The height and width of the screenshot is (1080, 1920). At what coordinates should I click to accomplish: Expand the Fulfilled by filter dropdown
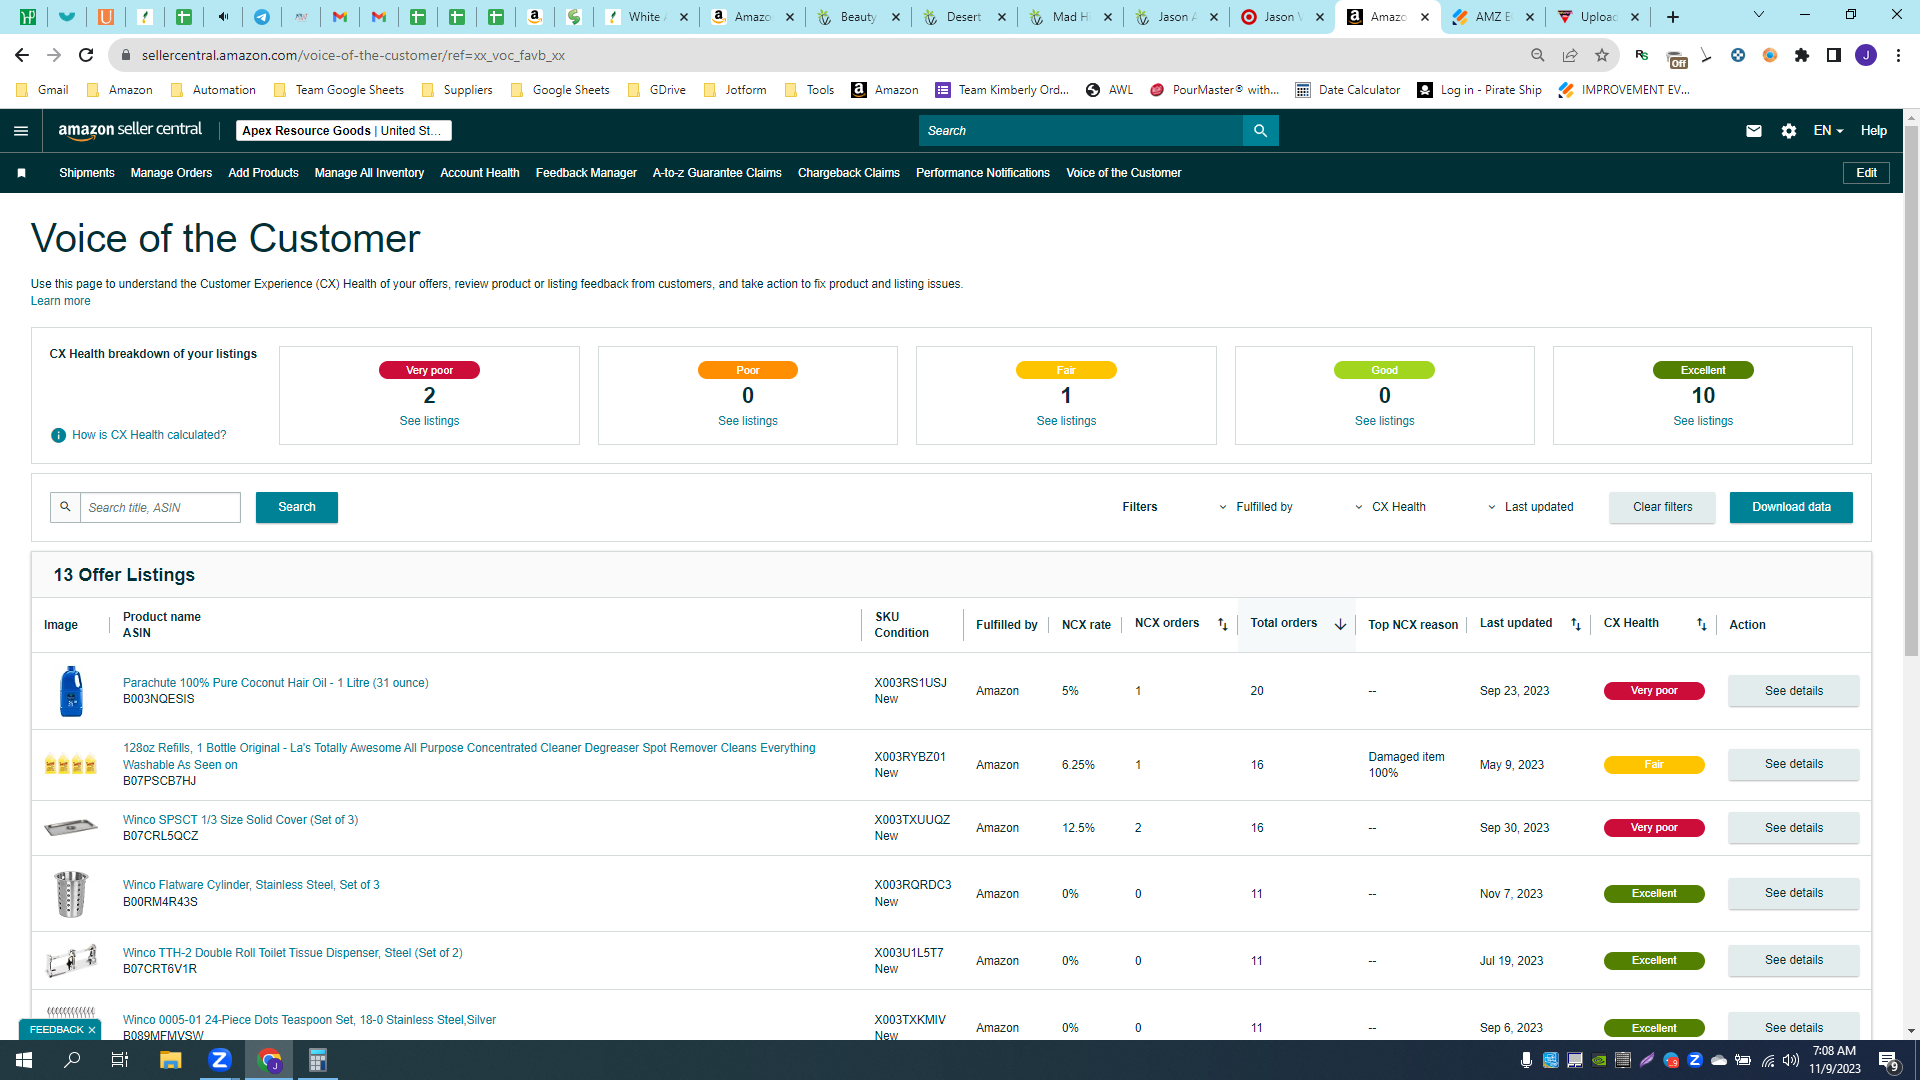1256,507
